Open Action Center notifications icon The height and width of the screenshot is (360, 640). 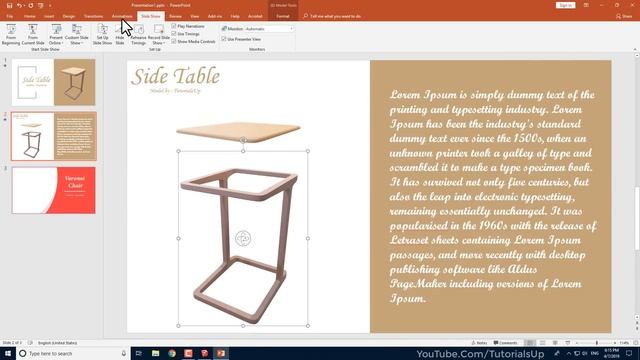[x=629, y=353]
